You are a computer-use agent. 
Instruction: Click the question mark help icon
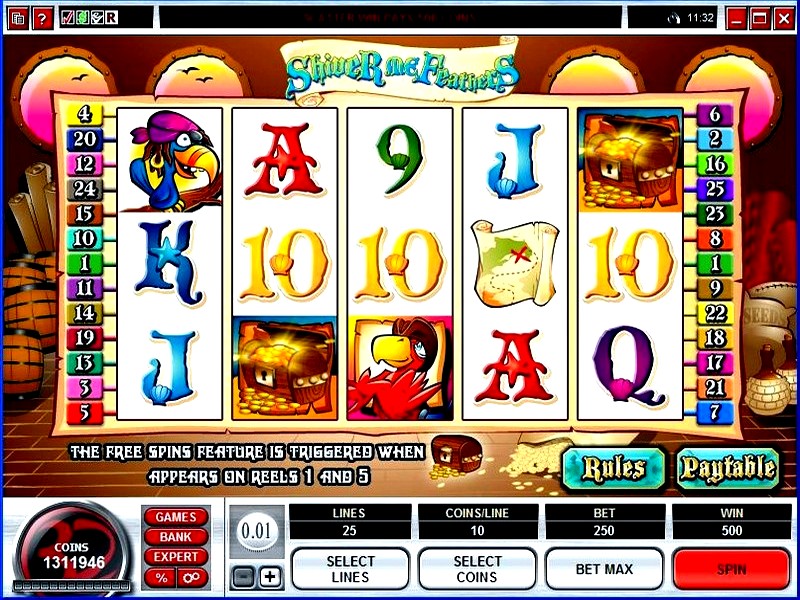42,19
